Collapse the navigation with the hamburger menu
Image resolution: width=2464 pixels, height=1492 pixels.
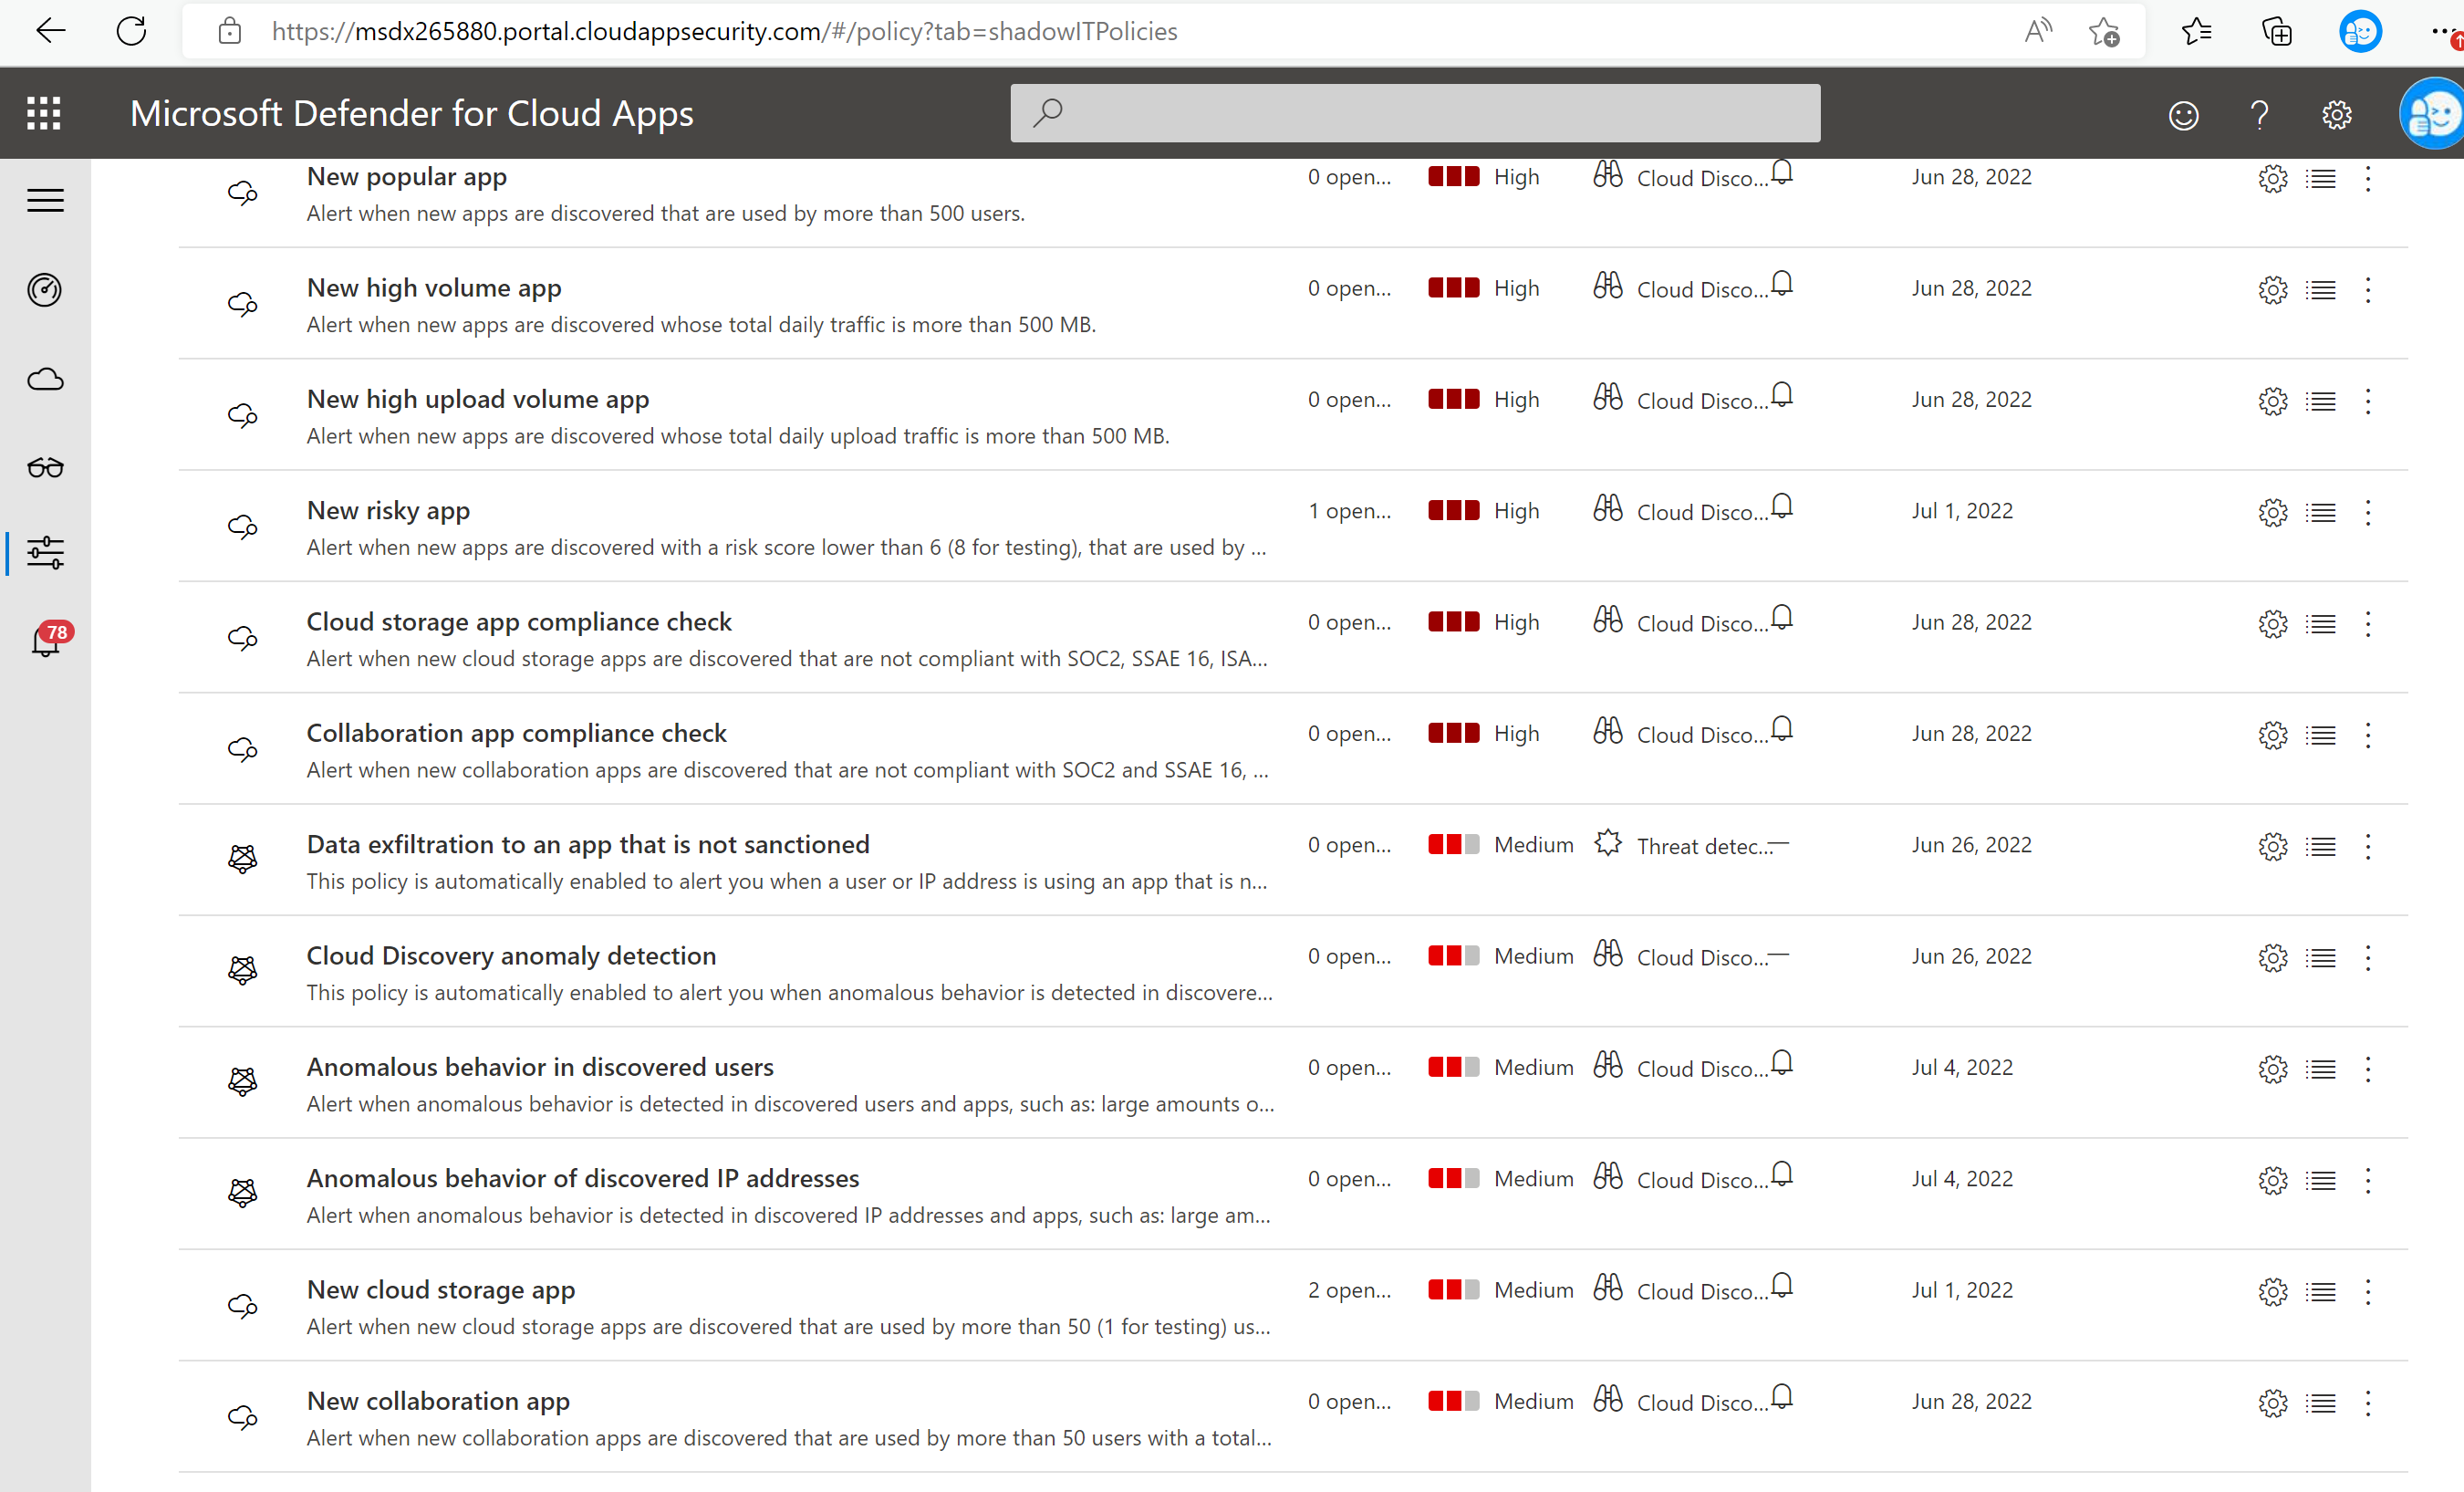point(44,199)
